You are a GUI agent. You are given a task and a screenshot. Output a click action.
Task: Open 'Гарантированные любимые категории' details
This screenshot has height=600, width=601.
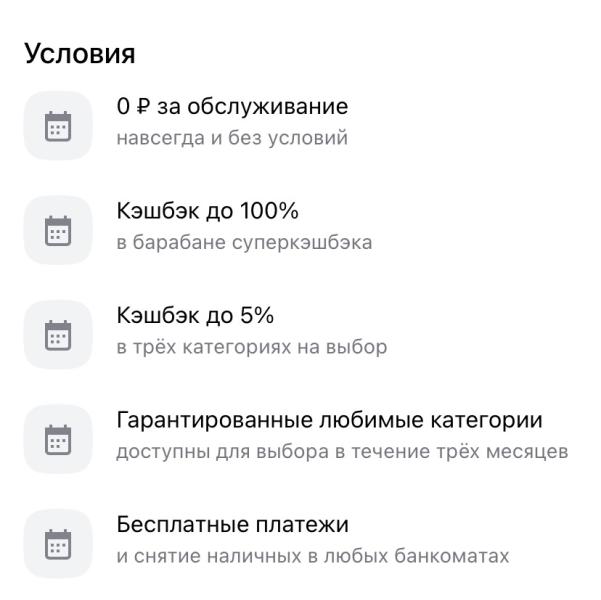[x=335, y=421]
